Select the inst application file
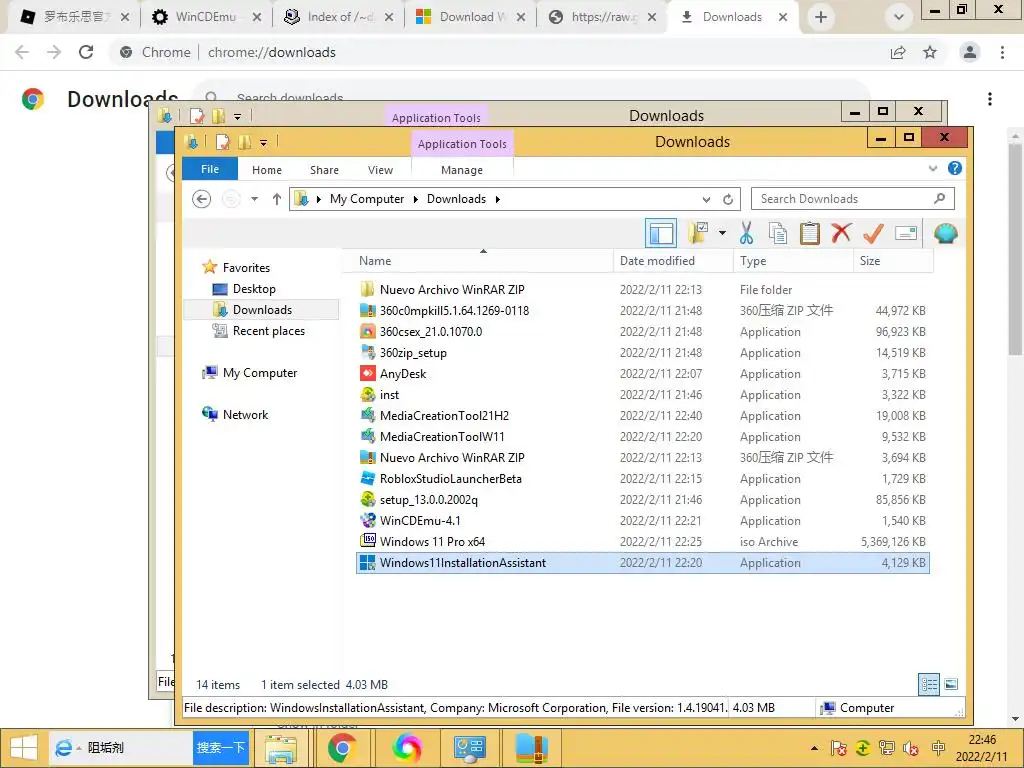Image resolution: width=1024 pixels, height=768 pixels. 643,394
